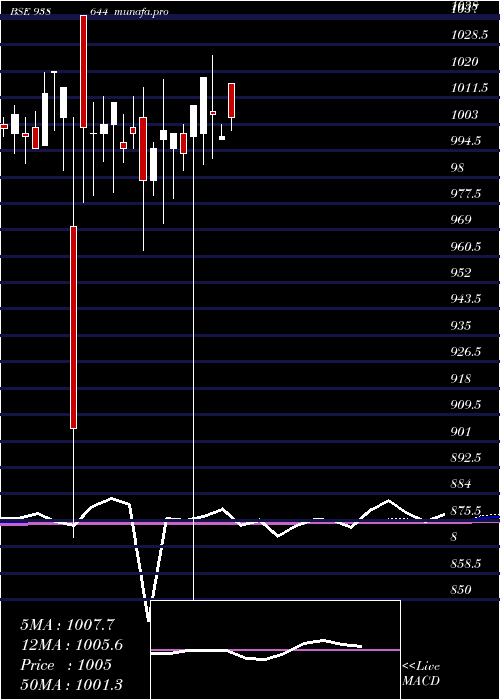Click the 50MA : 1001.3 readout
Viewport: 500px width, 700px height.
click(71, 684)
